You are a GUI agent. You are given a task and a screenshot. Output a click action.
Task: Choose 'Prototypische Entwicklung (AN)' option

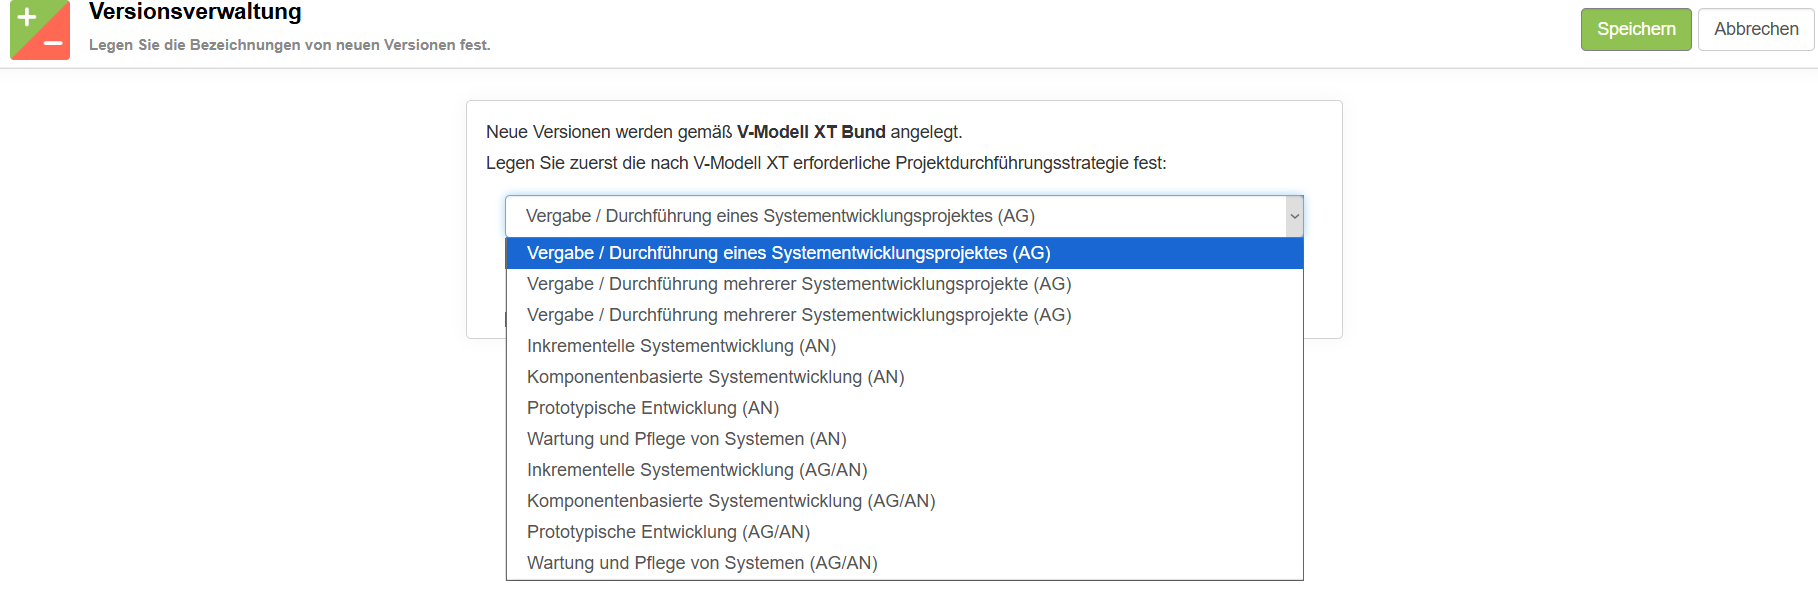652,408
